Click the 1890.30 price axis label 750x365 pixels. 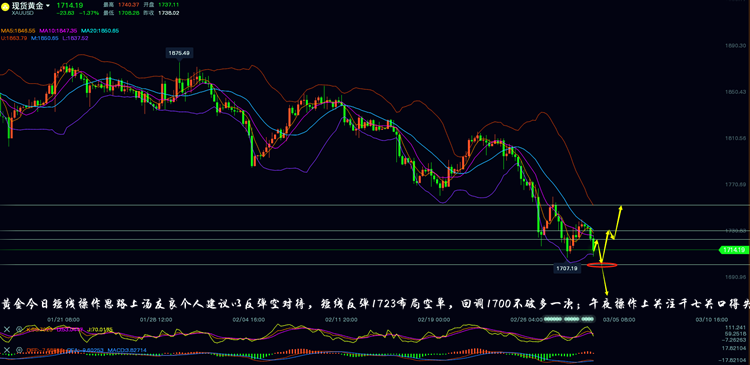click(x=736, y=45)
